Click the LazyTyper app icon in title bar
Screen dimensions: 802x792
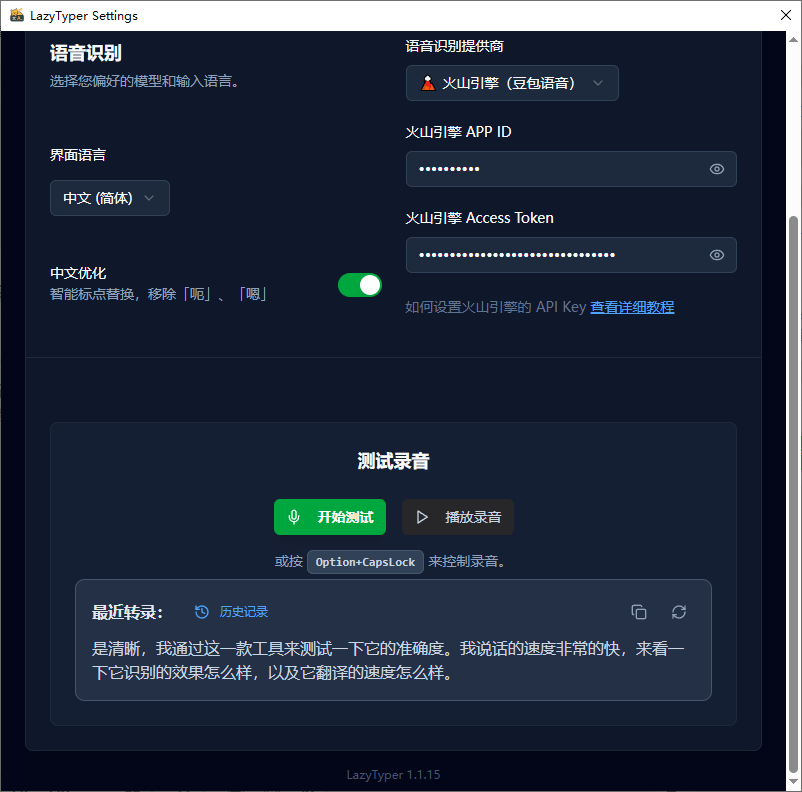pos(16,15)
